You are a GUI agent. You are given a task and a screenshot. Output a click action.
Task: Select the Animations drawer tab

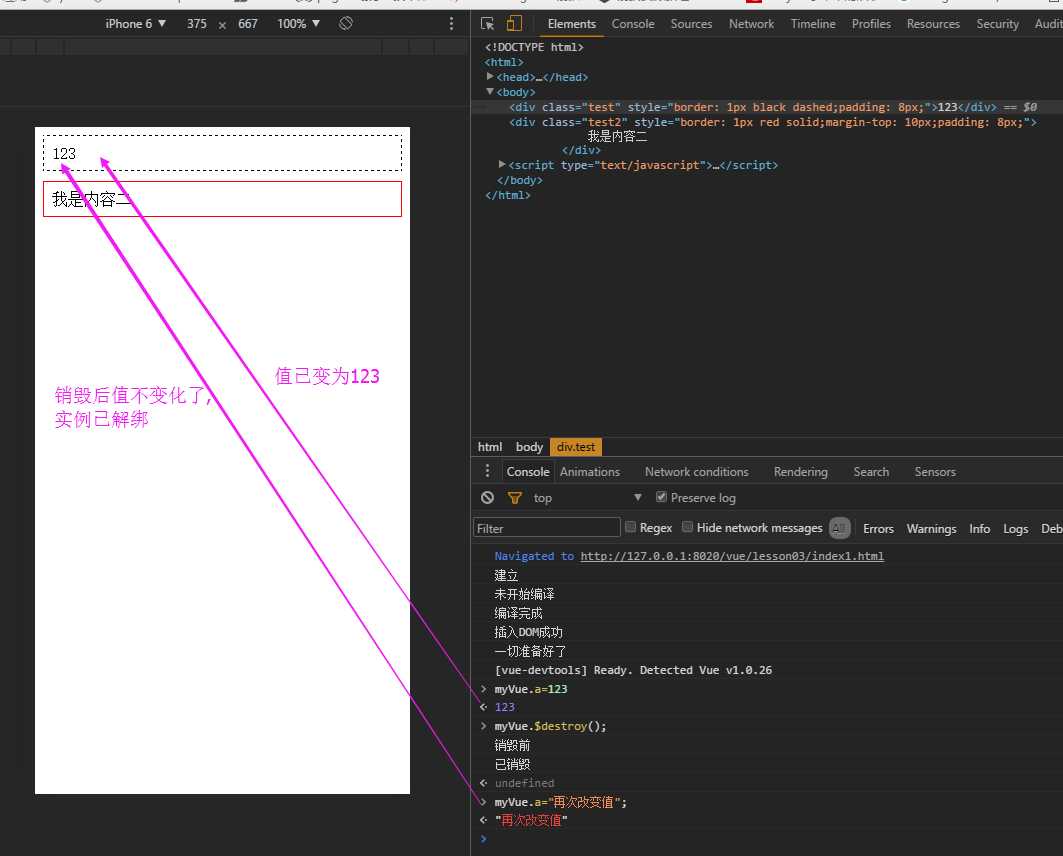click(x=590, y=472)
